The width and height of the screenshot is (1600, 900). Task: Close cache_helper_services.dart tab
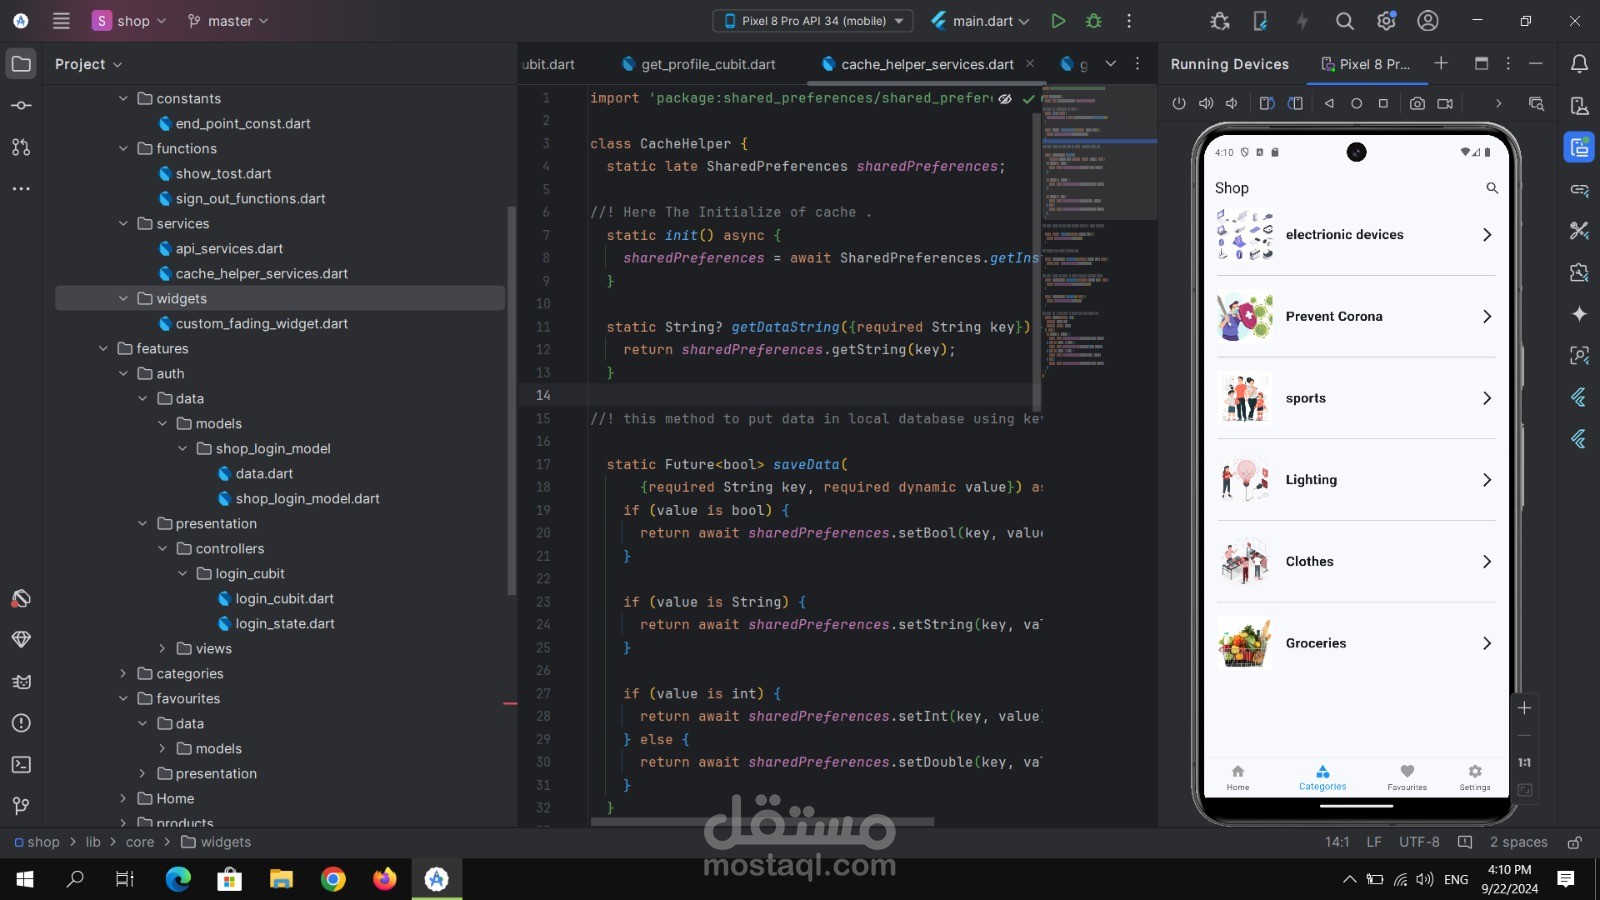click(1030, 64)
